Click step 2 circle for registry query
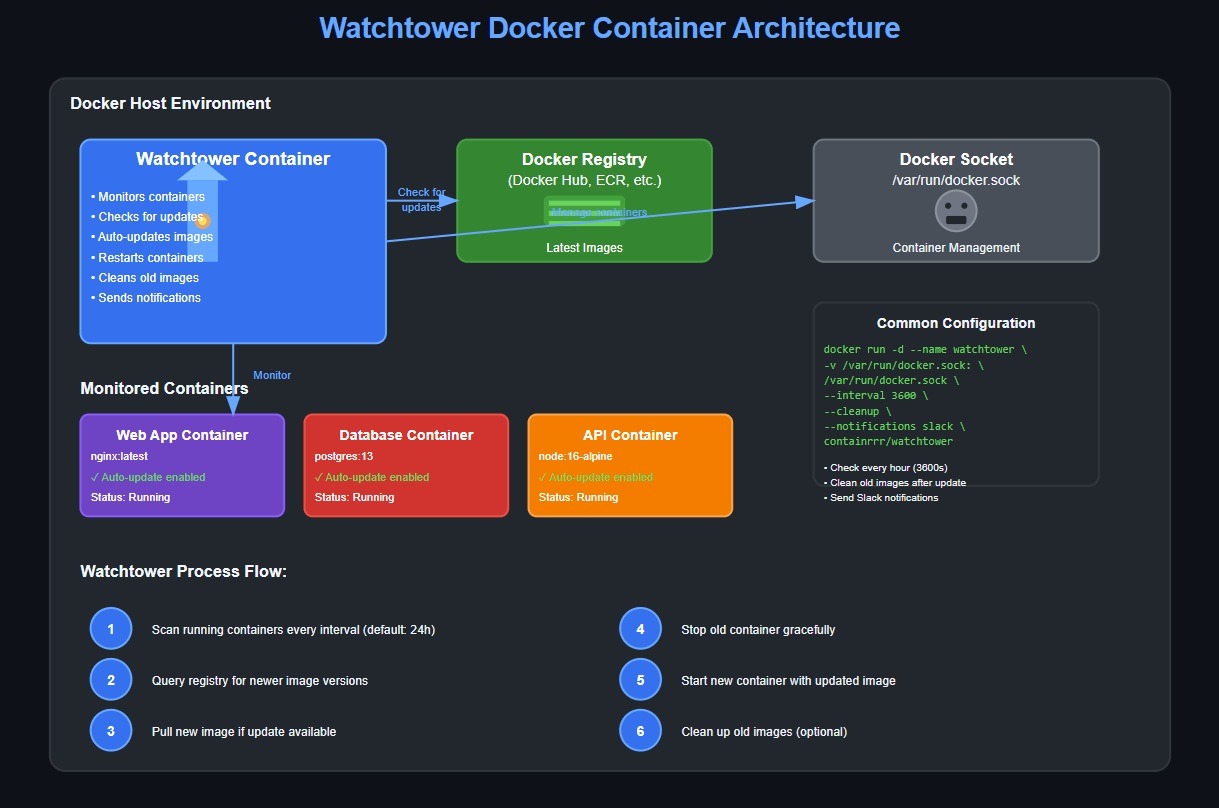 point(111,679)
